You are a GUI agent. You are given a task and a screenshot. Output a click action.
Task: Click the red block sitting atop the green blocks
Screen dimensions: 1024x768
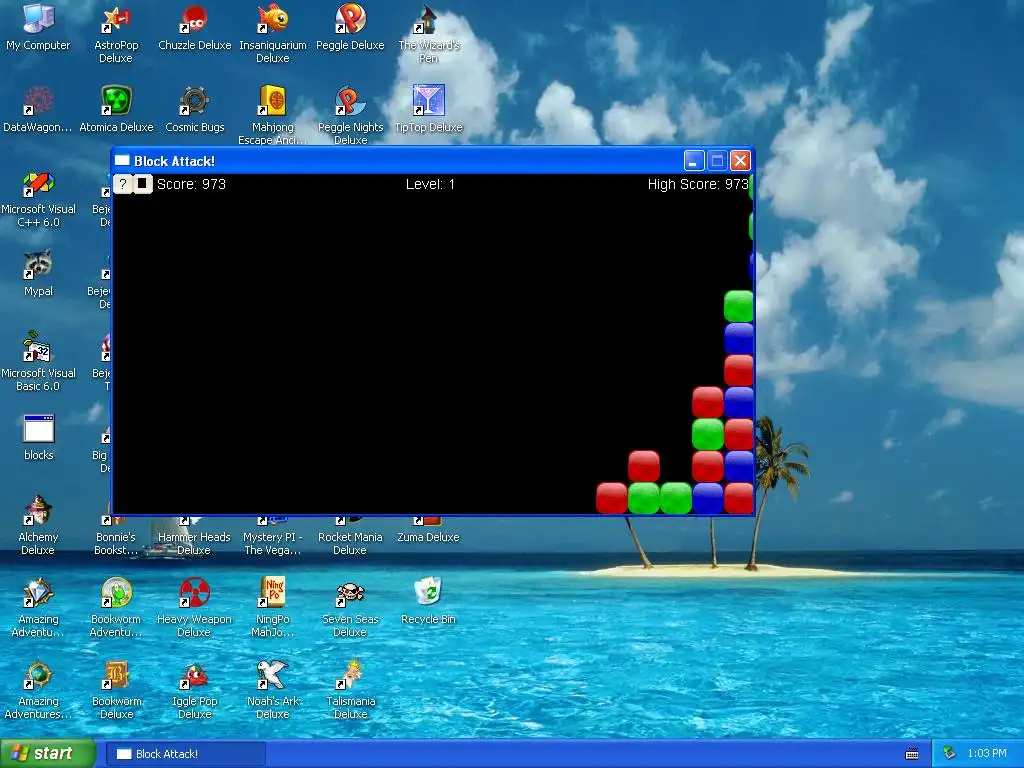tap(644, 466)
